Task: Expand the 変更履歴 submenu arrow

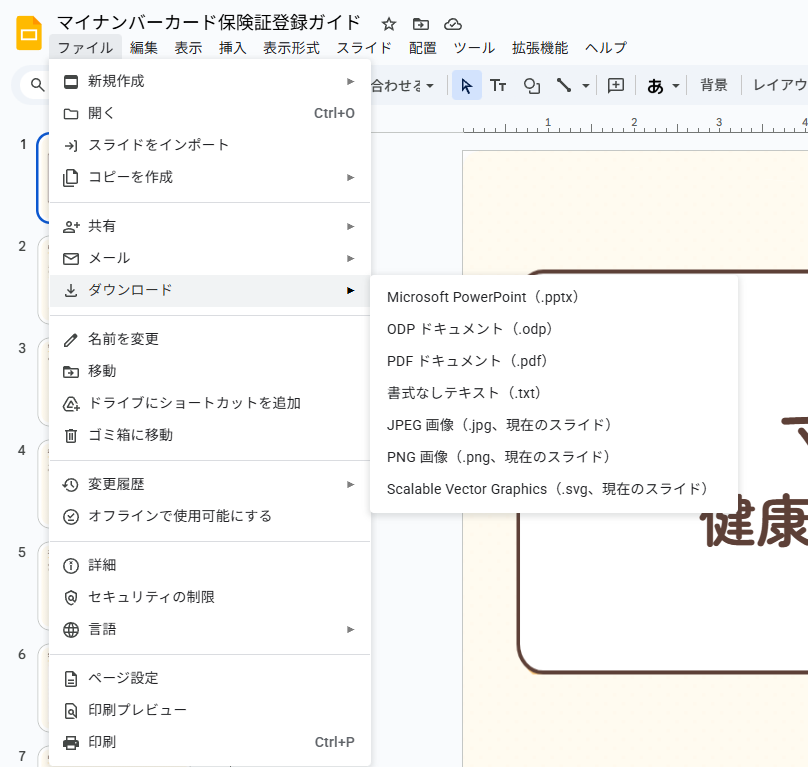Action: tap(350, 484)
